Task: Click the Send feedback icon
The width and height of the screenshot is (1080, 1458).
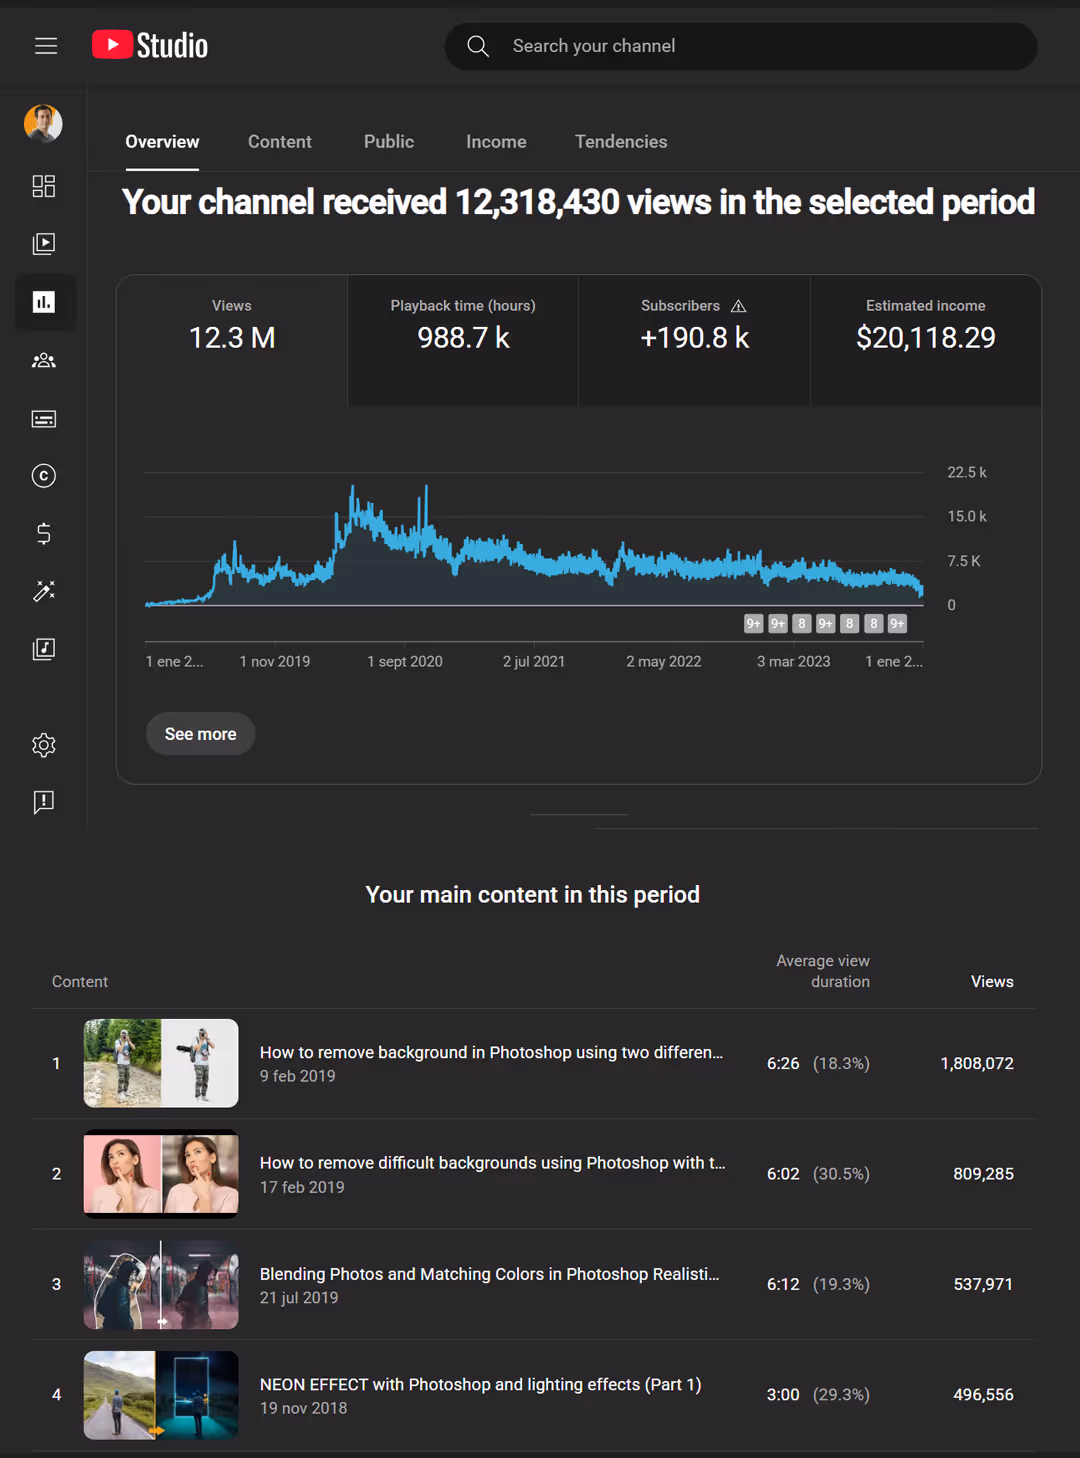Action: 44,802
